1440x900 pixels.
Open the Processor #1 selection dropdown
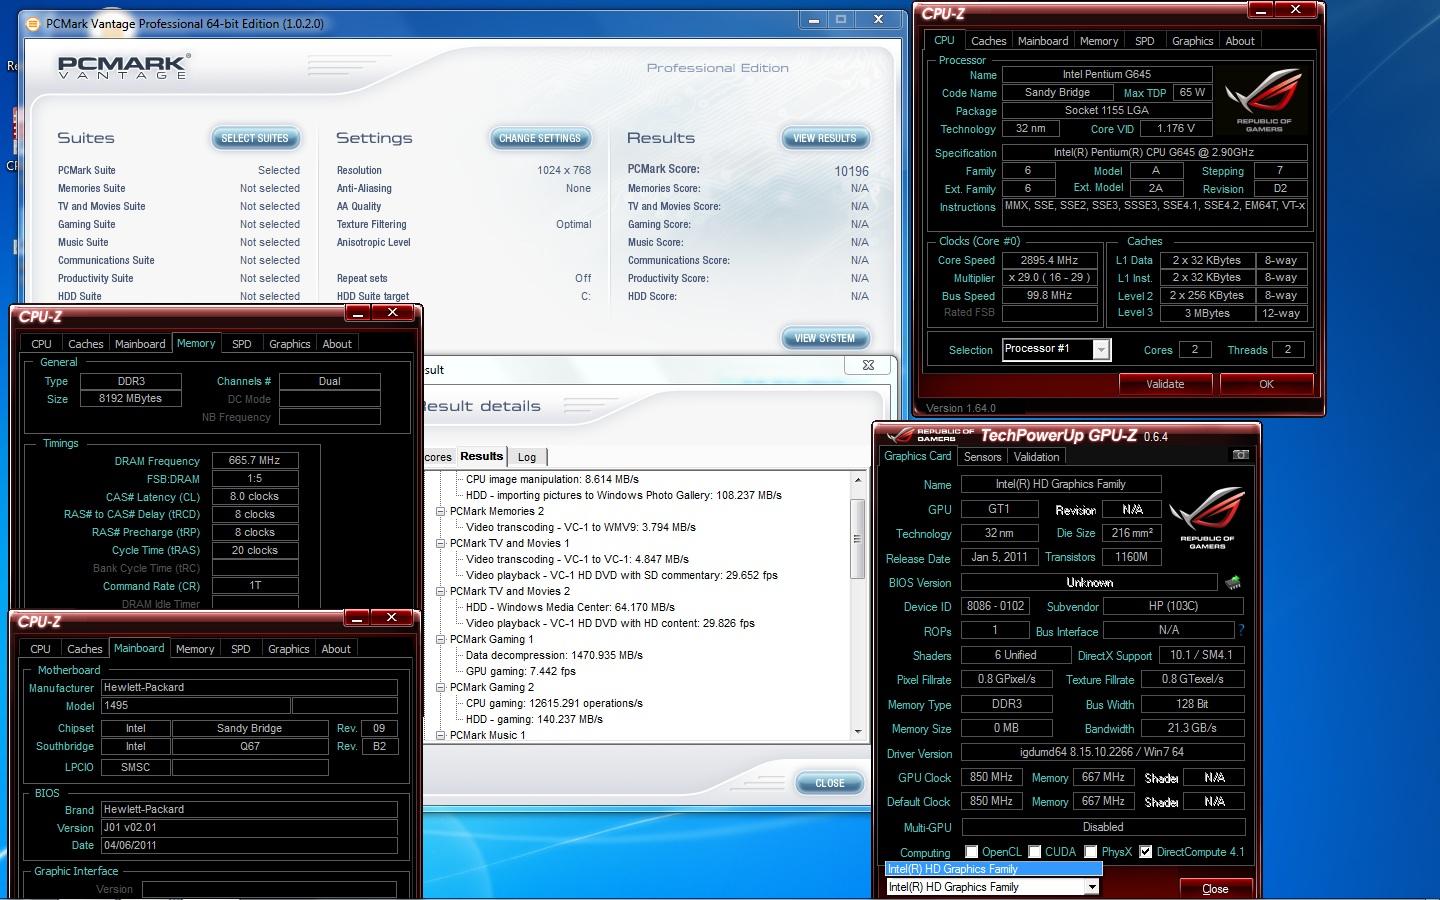1100,349
